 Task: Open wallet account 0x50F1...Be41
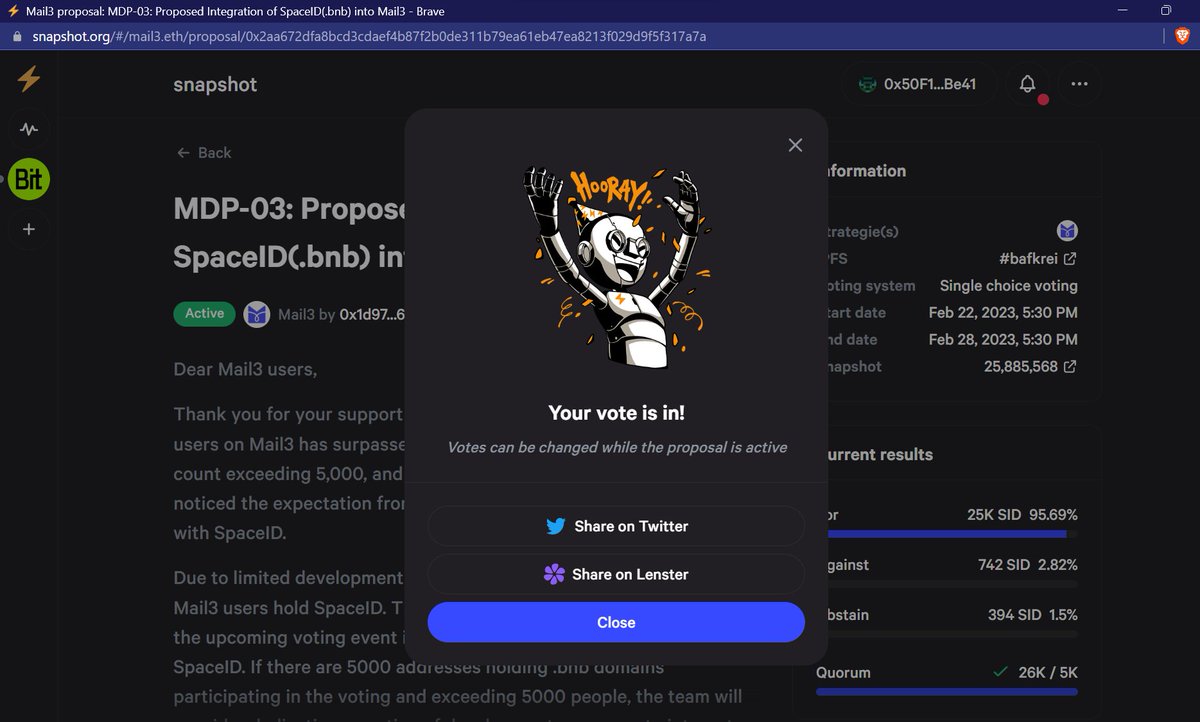[918, 84]
